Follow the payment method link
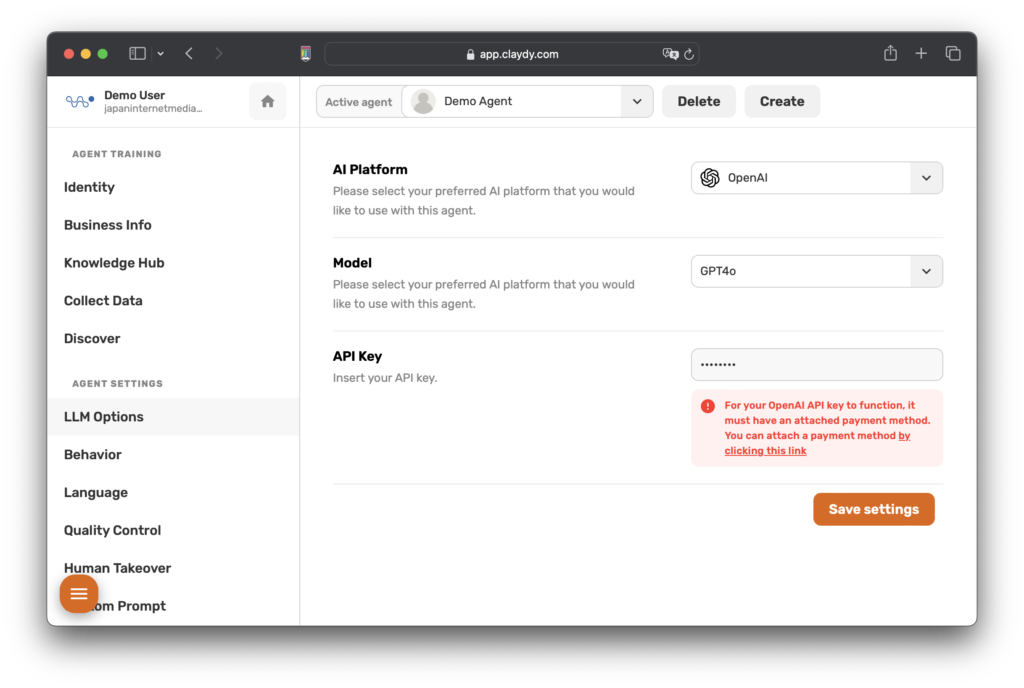Screen dimensions: 1024x688 (x=766, y=451)
